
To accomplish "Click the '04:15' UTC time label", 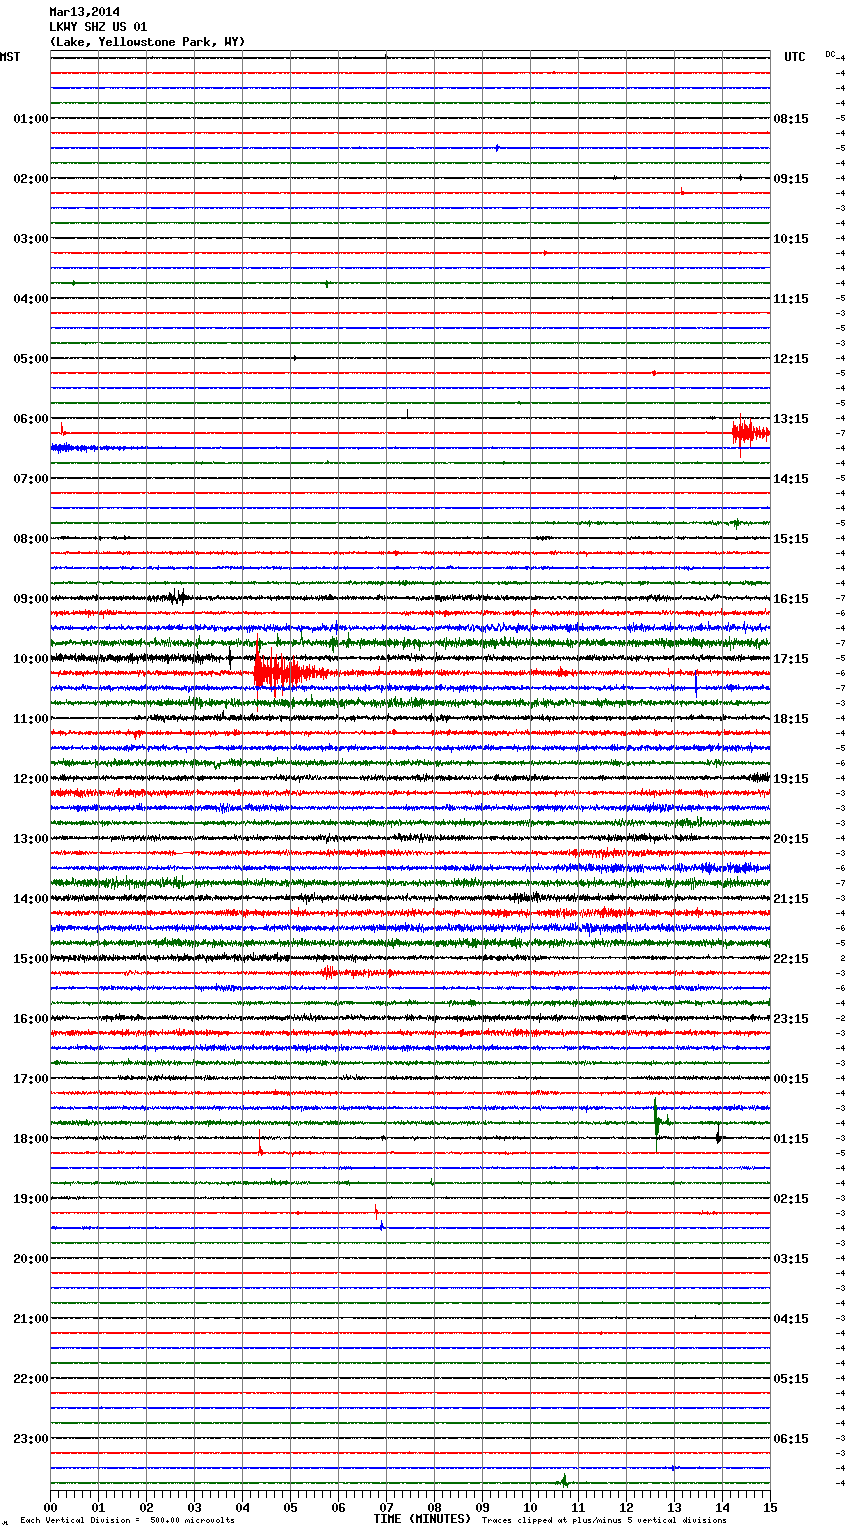I will 791,1319.
